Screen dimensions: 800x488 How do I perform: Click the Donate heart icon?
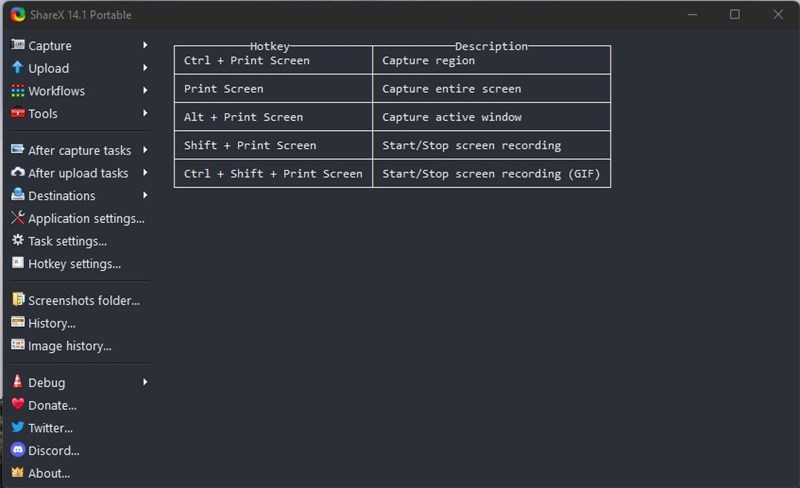point(17,405)
